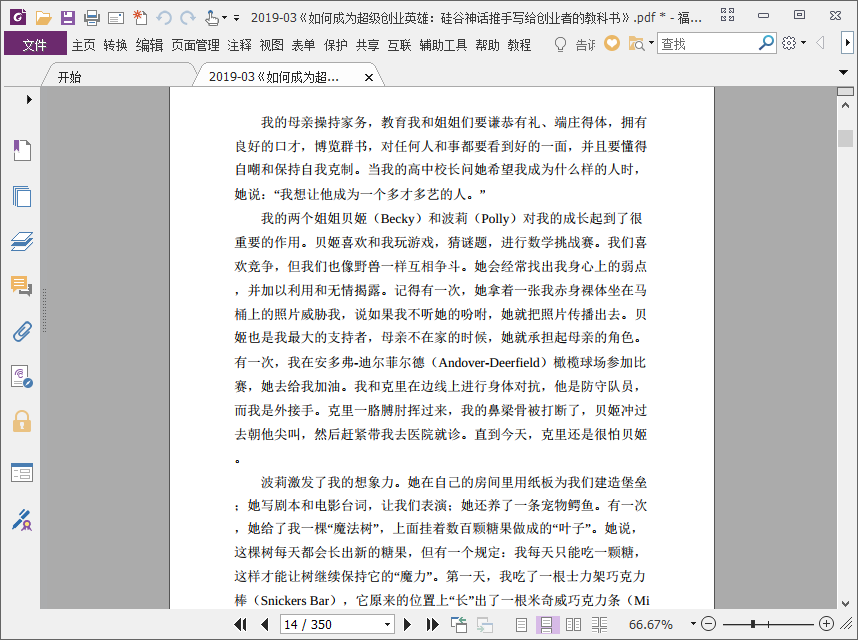
Task: Click the folder search icon
Action: pos(636,43)
